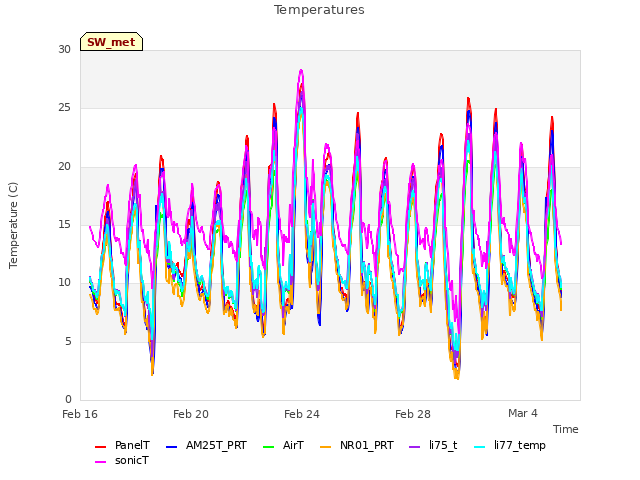This screenshot has width=640, height=480.
Task: Click the 25 y-axis tick label
Action: pyautogui.click(x=64, y=108)
